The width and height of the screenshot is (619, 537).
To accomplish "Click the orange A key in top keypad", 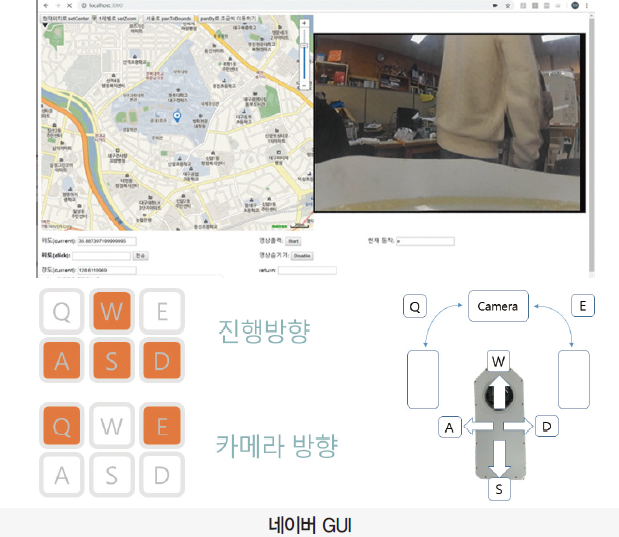I will (x=62, y=361).
